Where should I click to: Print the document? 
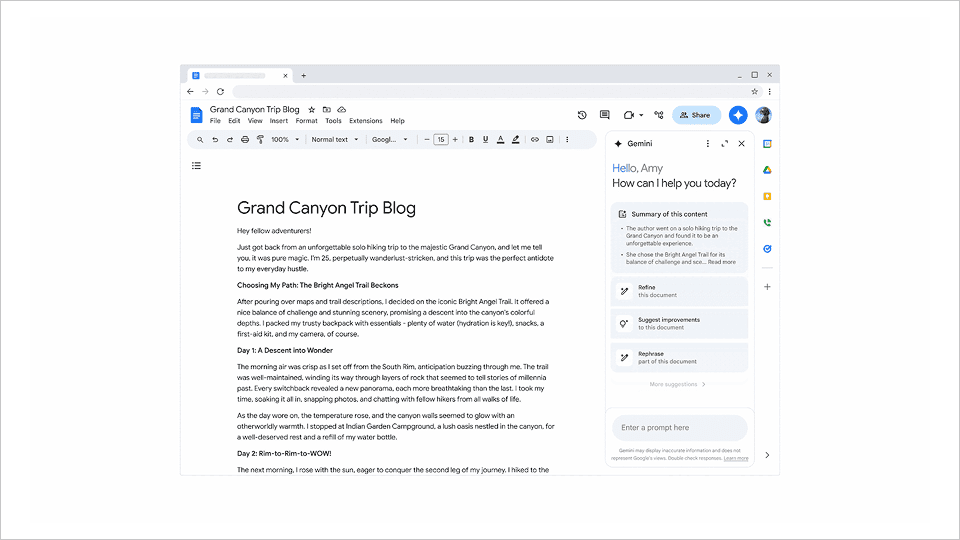point(245,140)
